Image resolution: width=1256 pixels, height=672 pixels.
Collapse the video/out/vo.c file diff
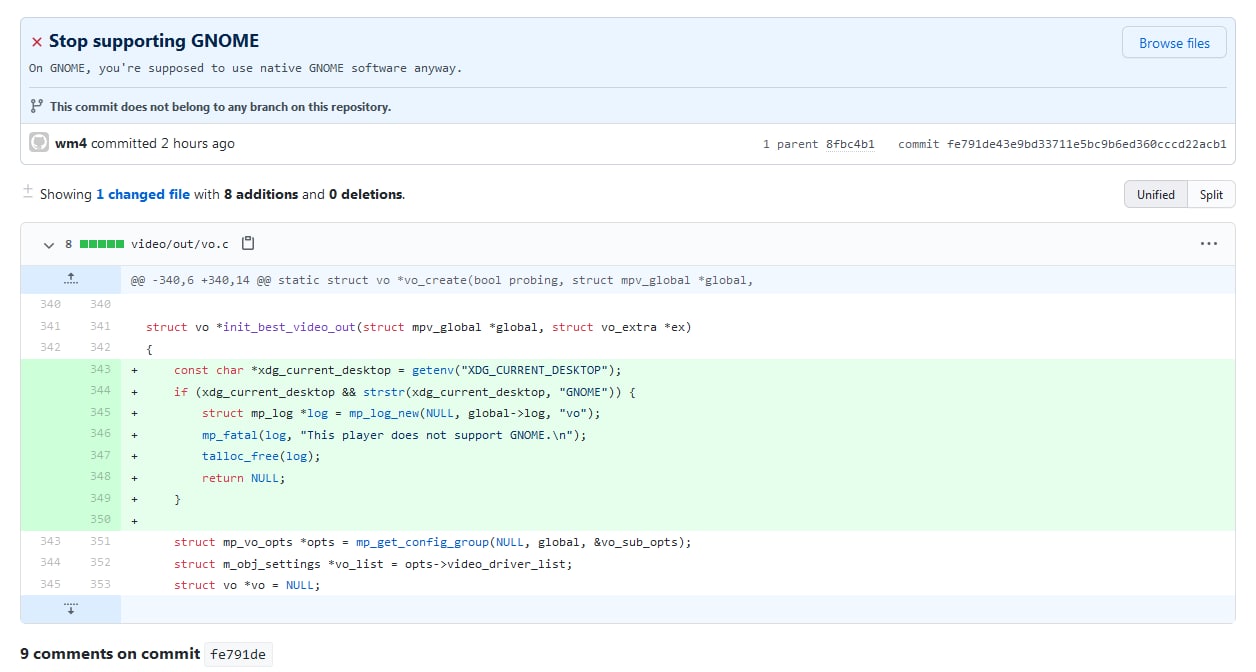point(48,244)
